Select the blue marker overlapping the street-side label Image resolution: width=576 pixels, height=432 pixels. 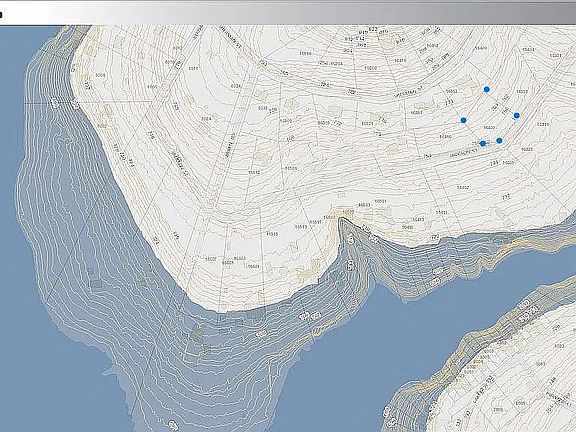point(483,144)
